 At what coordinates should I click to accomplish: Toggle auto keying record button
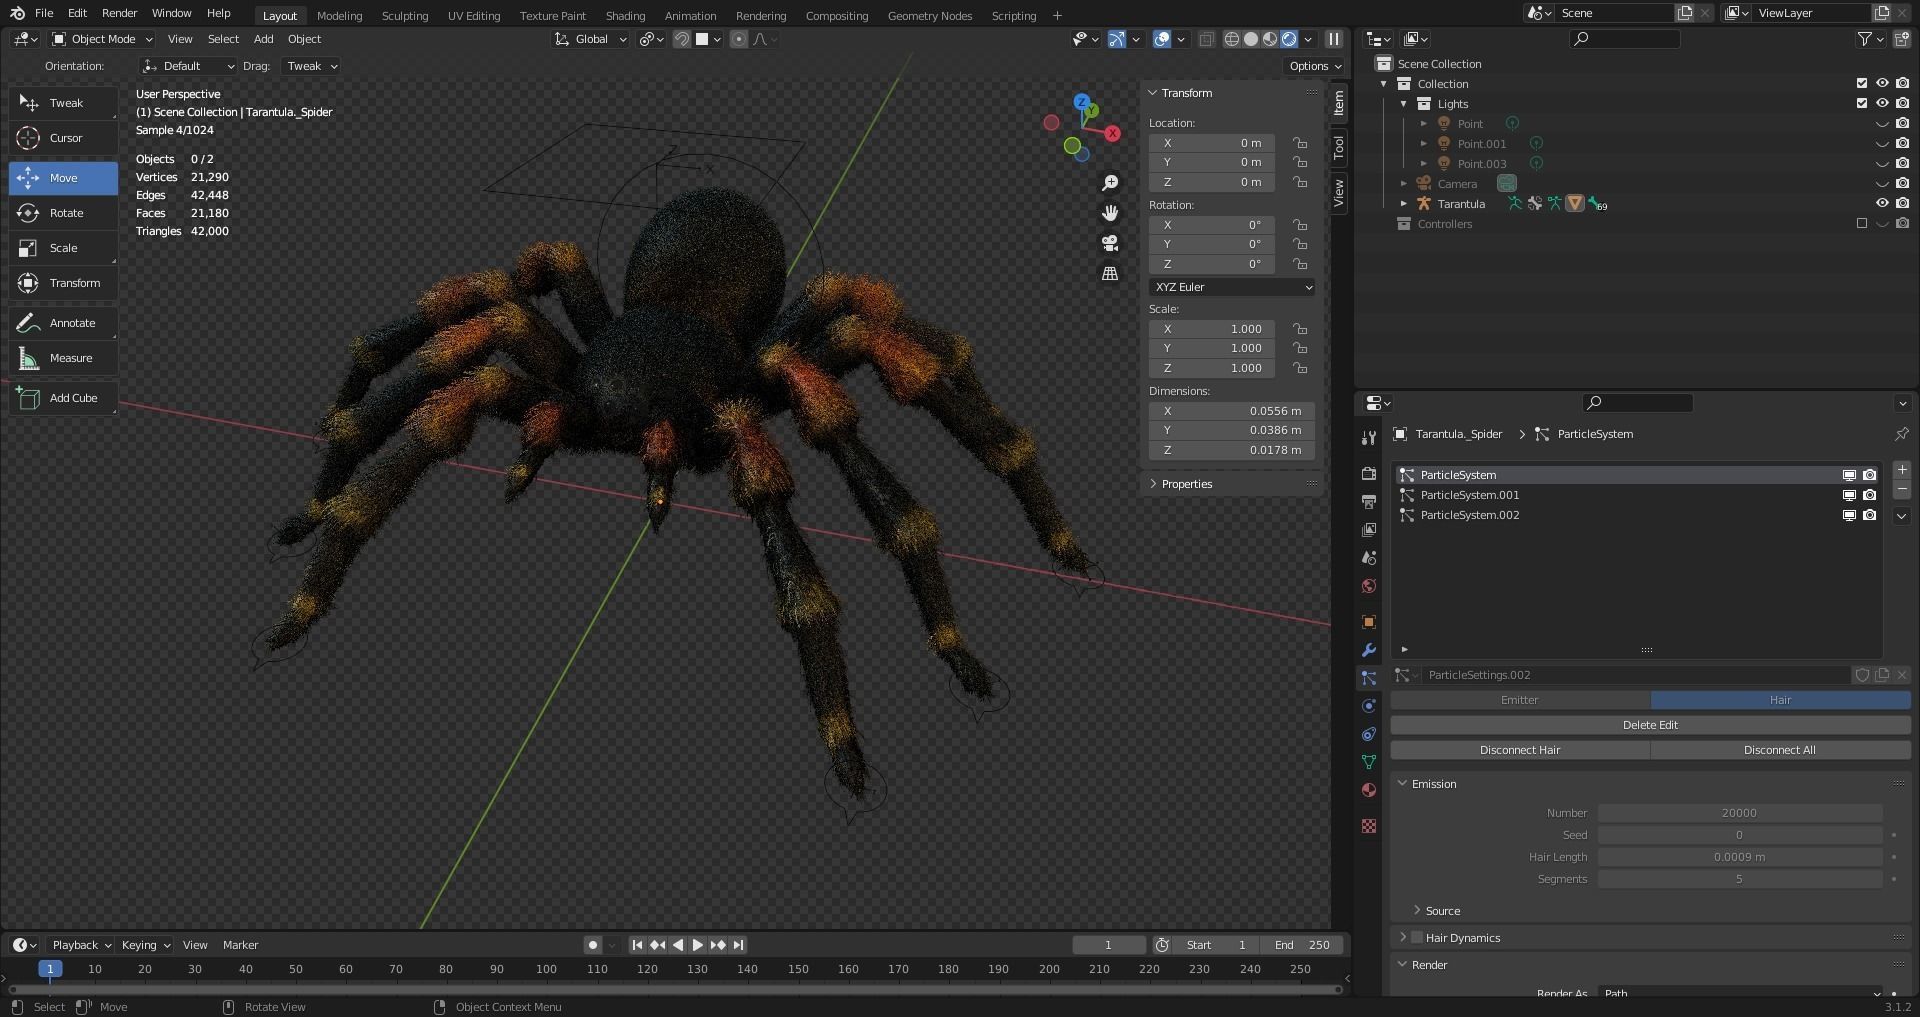click(x=593, y=945)
